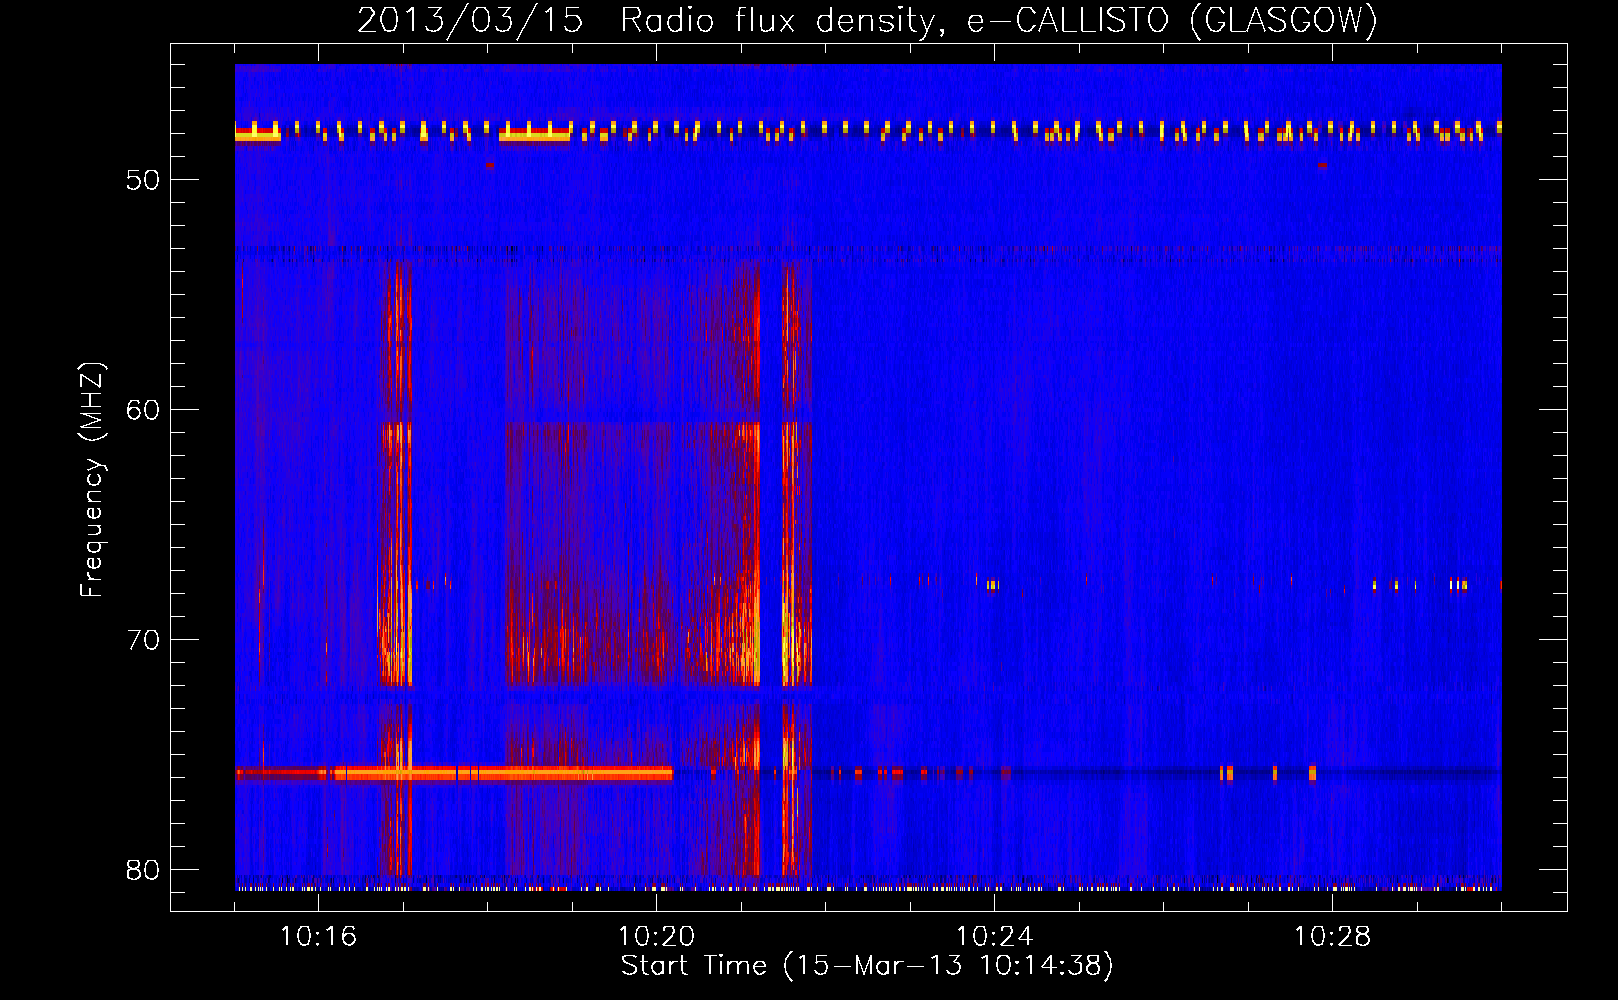Click the 60 MHz frequency tick label
The height and width of the screenshot is (1000, 1618).
[143, 410]
